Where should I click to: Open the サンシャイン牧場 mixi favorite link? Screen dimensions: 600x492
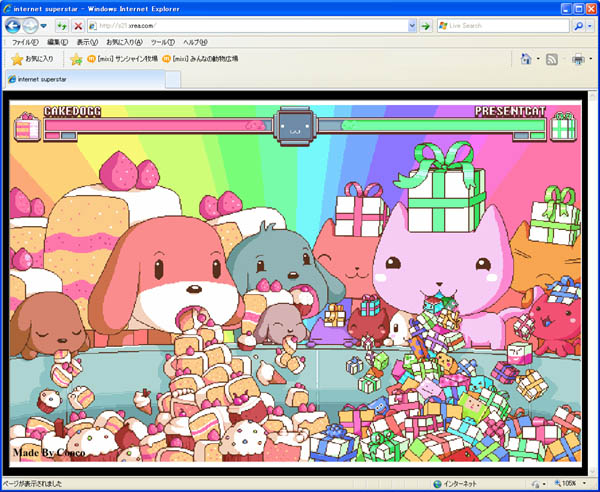tap(122, 59)
